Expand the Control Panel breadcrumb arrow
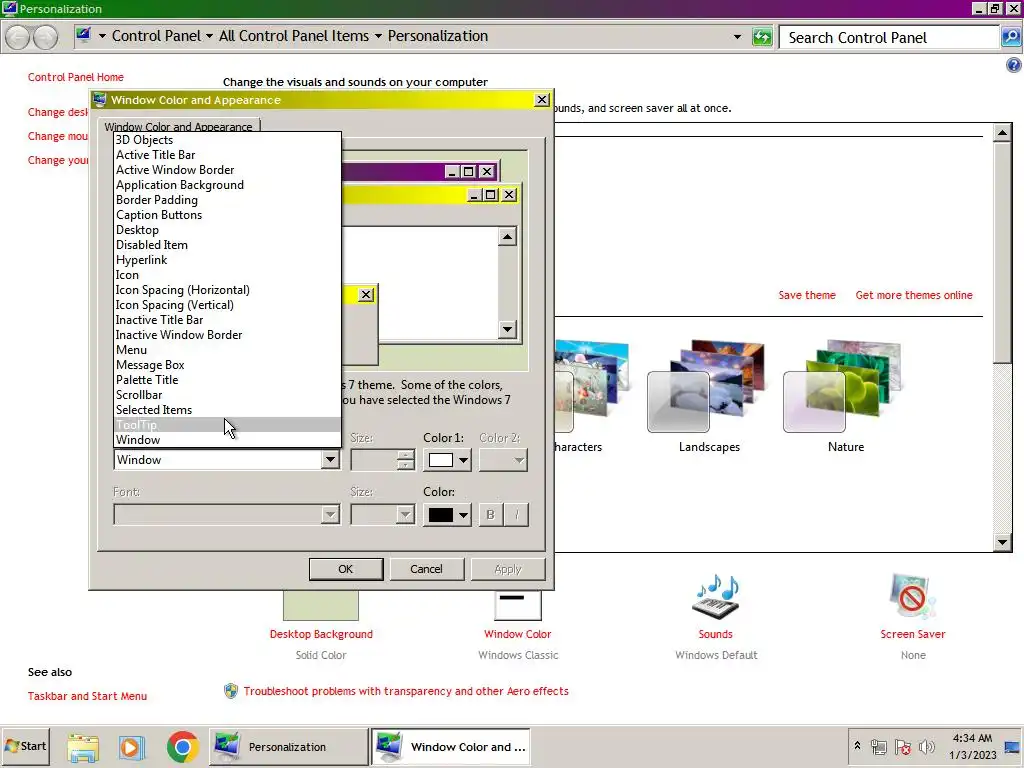 [209, 37]
